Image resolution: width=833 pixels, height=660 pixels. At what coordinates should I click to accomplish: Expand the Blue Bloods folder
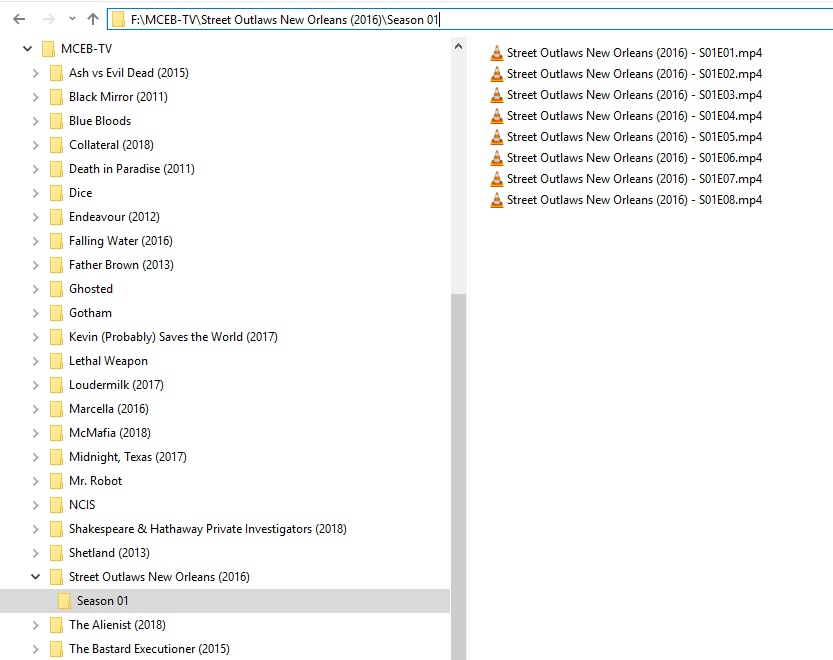click(x=36, y=121)
